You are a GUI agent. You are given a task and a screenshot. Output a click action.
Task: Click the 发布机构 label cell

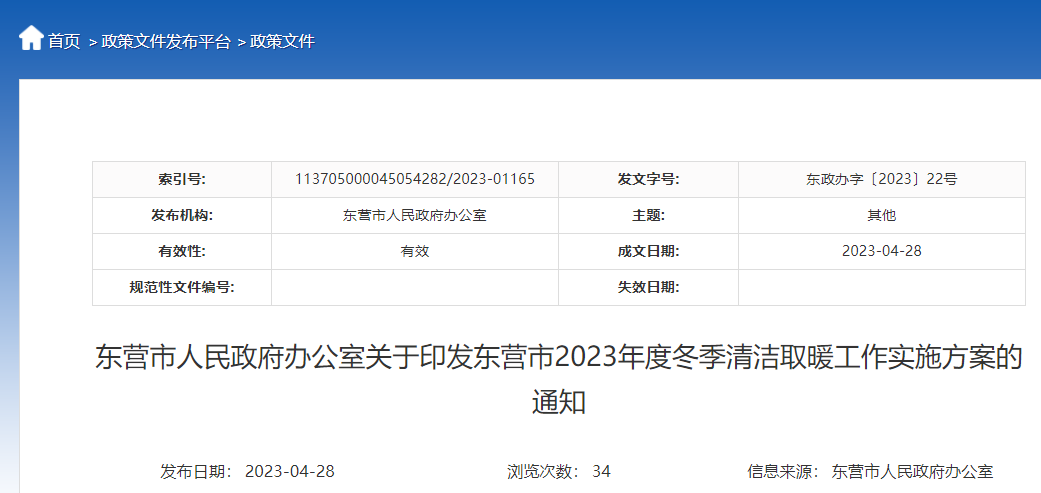(x=181, y=216)
